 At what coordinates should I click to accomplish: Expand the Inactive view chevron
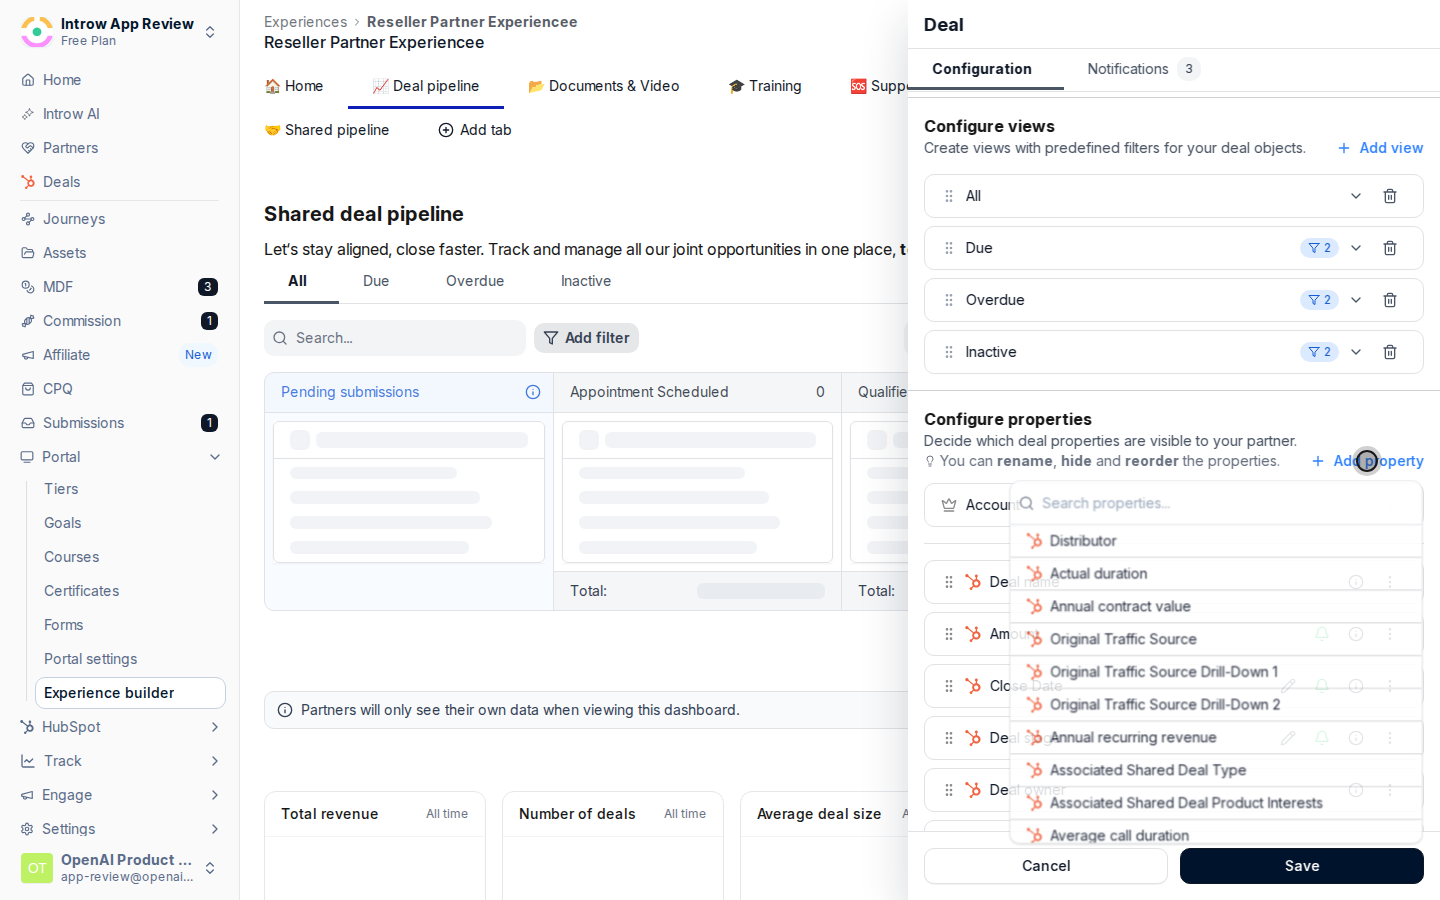point(1356,352)
